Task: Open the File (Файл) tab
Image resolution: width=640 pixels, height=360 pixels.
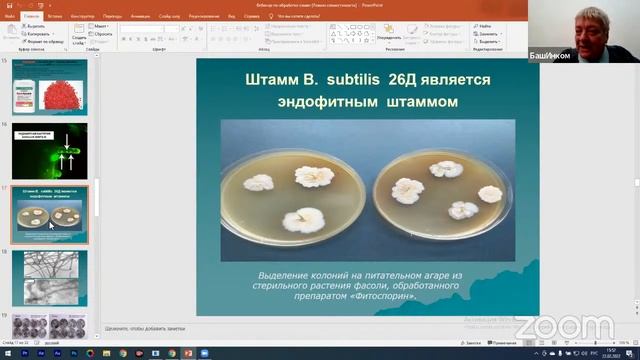Action: pyautogui.click(x=10, y=16)
